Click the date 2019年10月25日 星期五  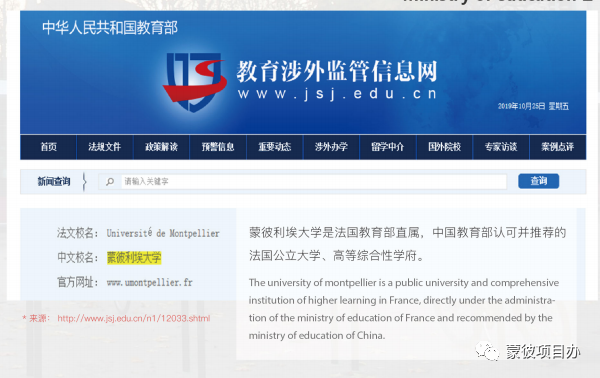point(533,106)
